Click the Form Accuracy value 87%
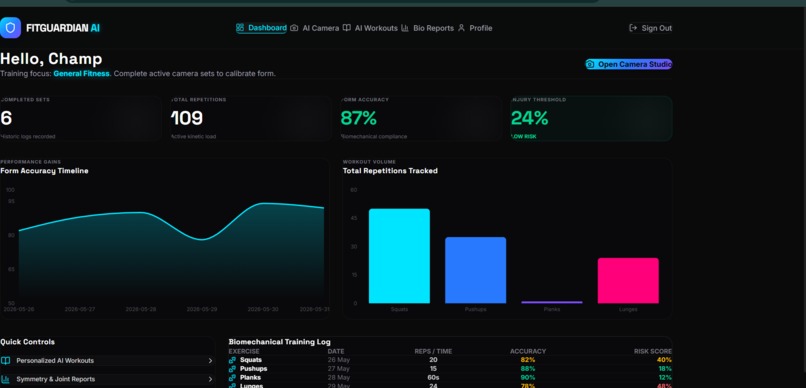The height and width of the screenshot is (388, 806). click(358, 118)
